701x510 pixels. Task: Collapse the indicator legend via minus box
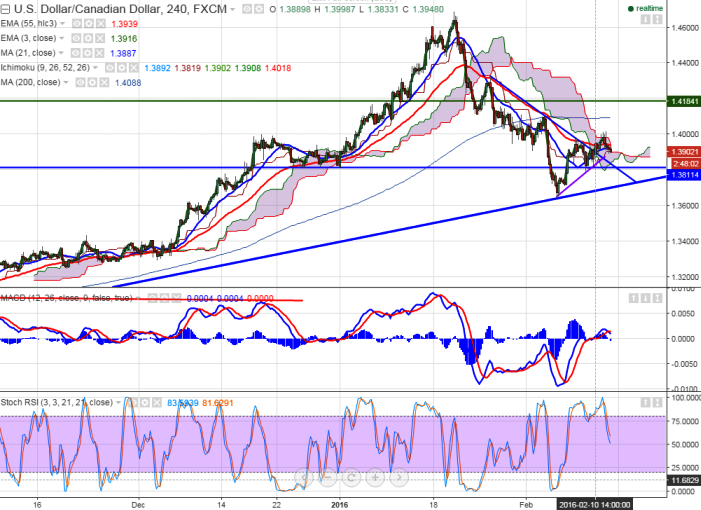5,9
